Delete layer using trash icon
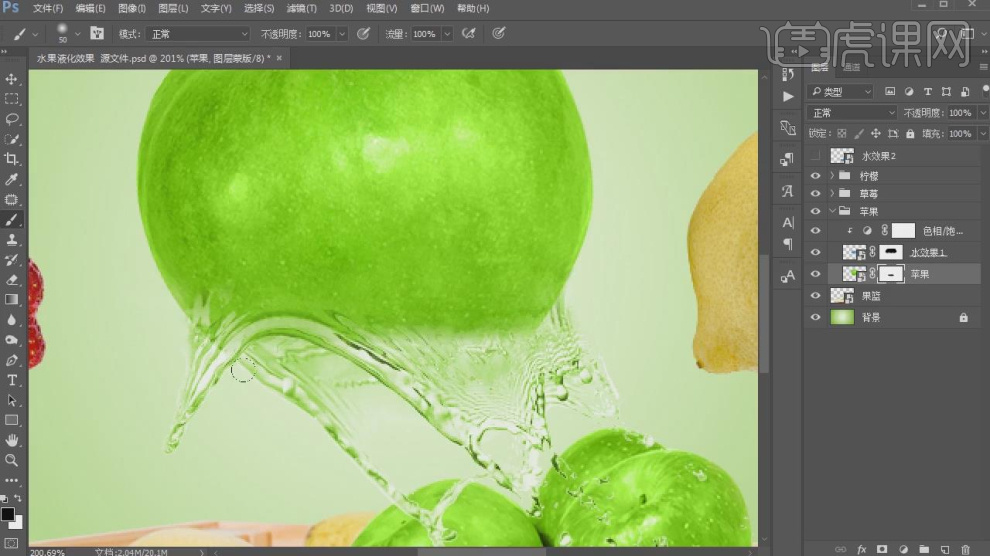990x556 pixels. pos(965,549)
